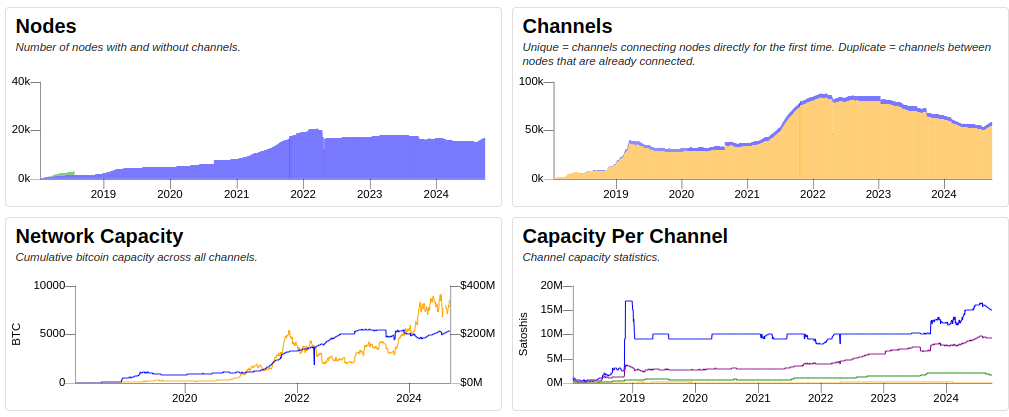Click the 2022 tick on Nodes chart axis

point(303,194)
